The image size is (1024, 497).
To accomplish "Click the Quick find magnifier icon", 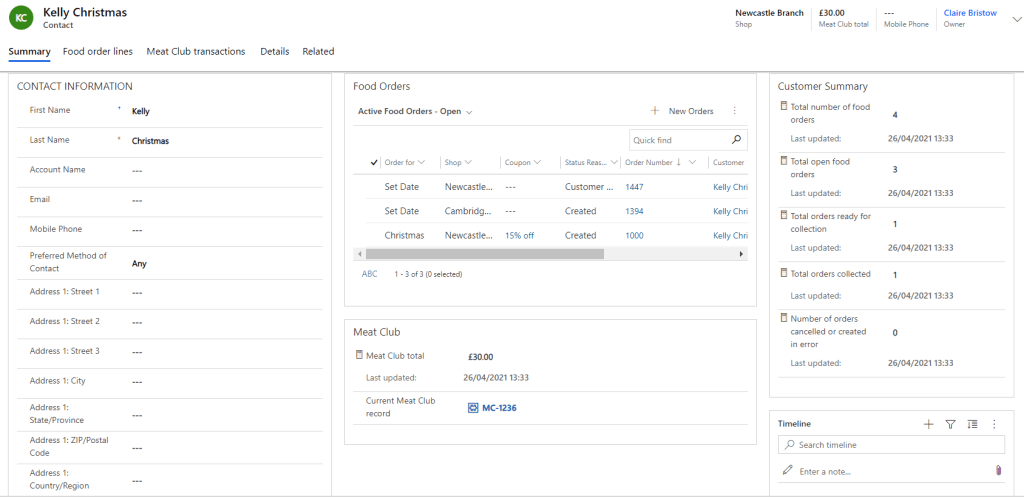I will pos(737,140).
